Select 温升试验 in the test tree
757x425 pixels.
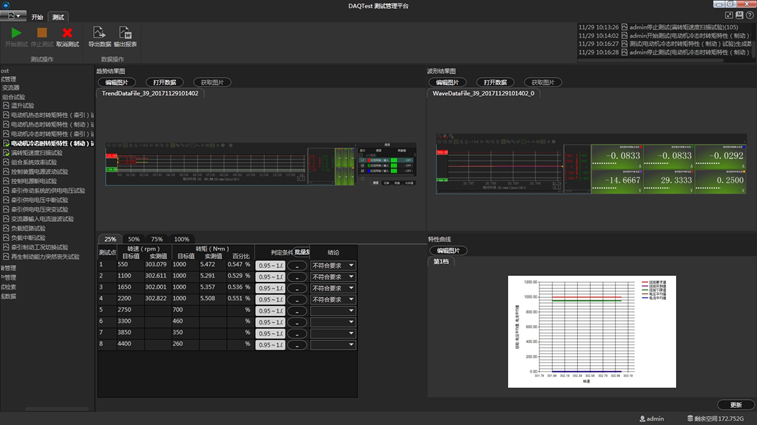point(22,105)
